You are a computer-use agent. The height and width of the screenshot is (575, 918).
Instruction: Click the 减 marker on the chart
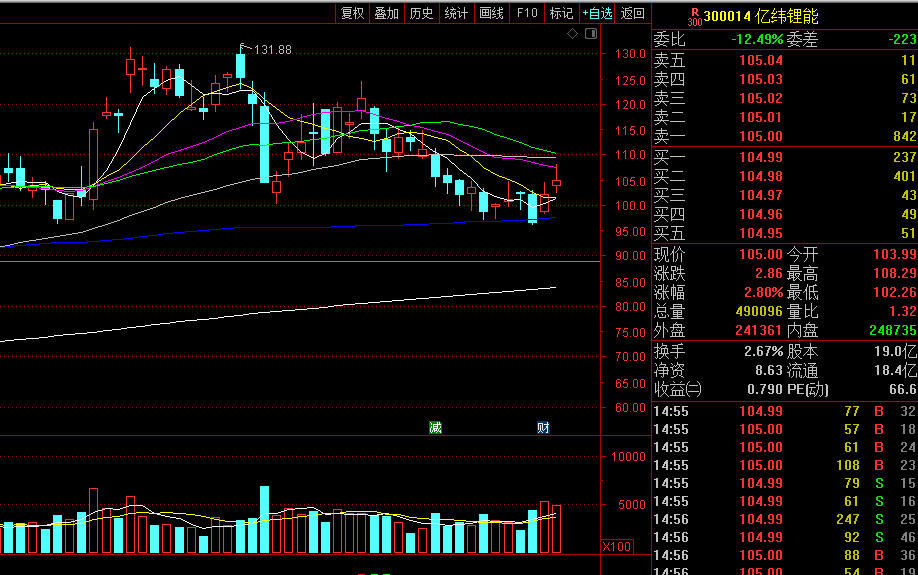click(435, 428)
